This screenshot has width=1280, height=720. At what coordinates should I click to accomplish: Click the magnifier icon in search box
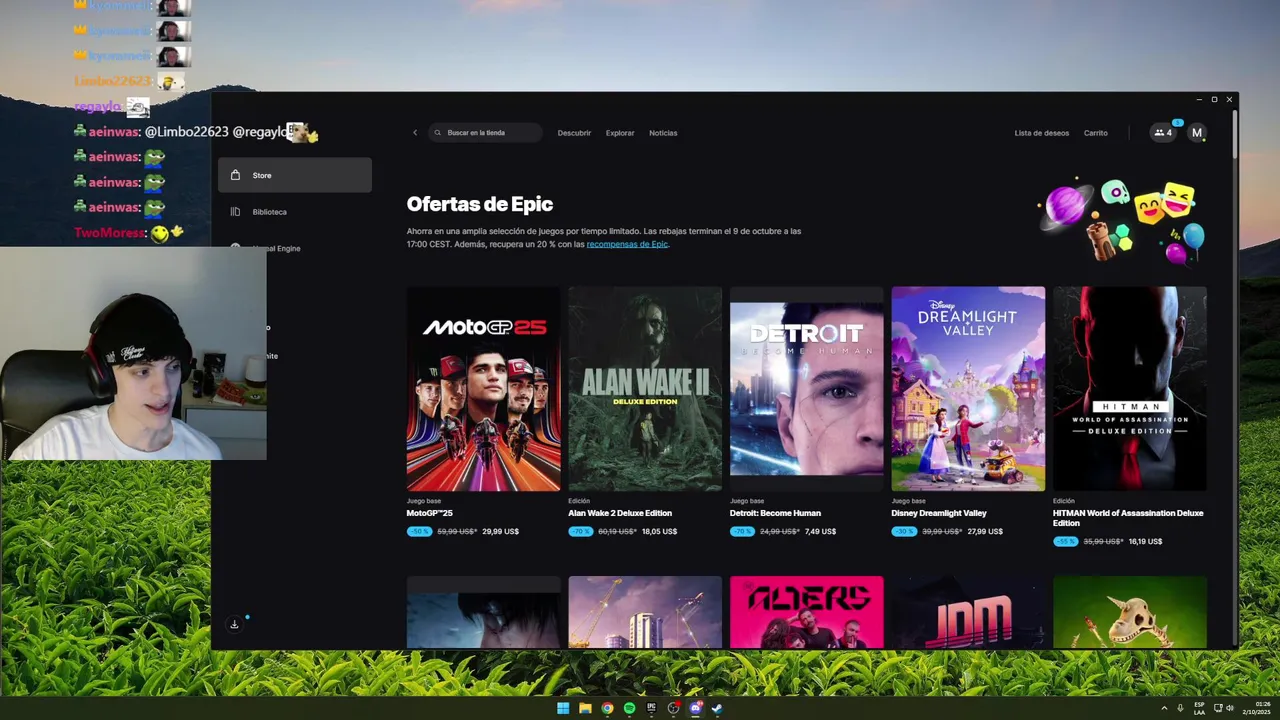pos(438,133)
